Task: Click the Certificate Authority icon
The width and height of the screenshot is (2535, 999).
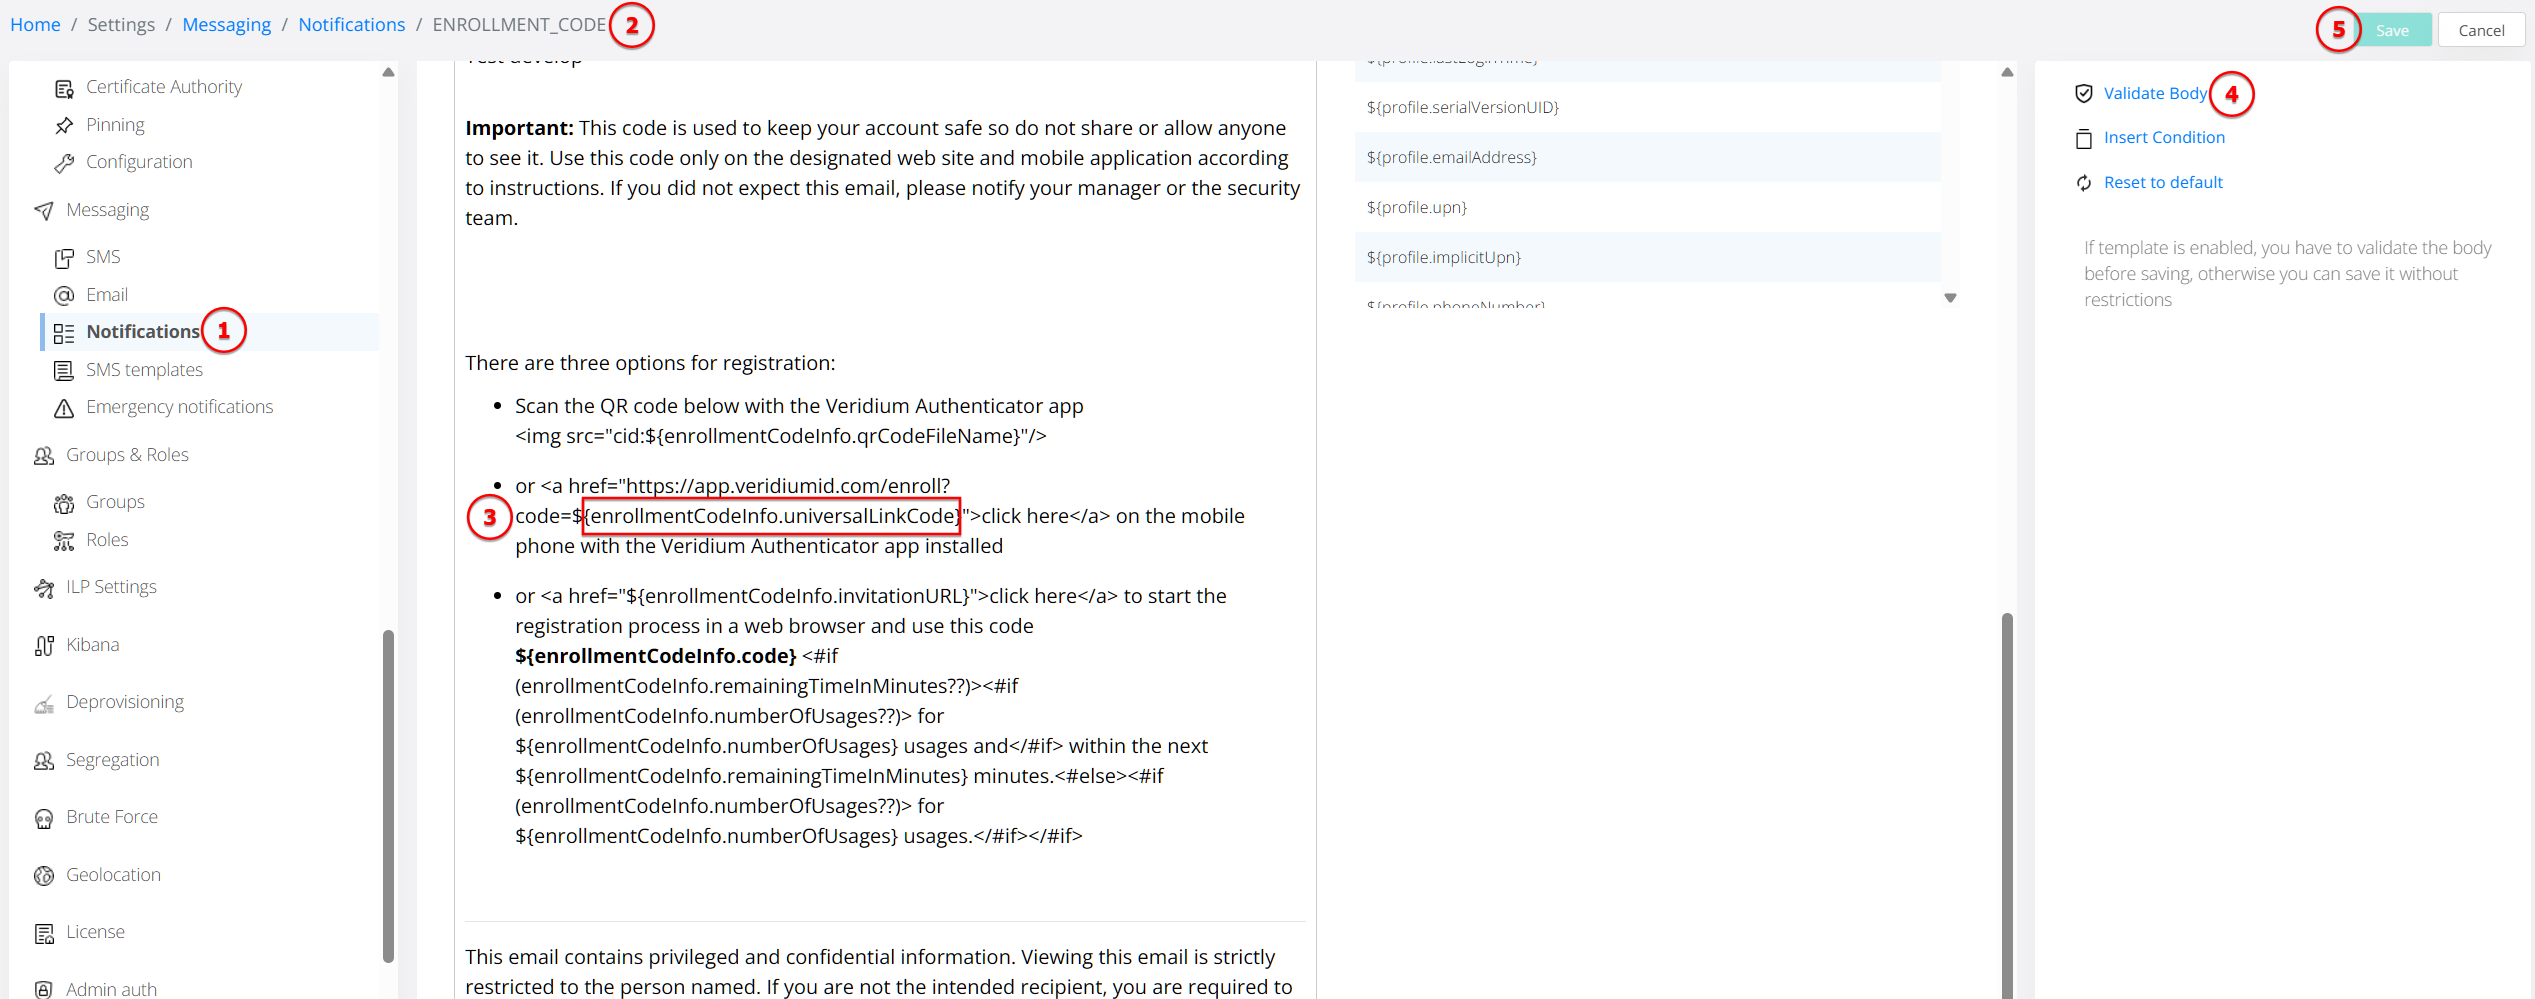Action: click(x=64, y=89)
